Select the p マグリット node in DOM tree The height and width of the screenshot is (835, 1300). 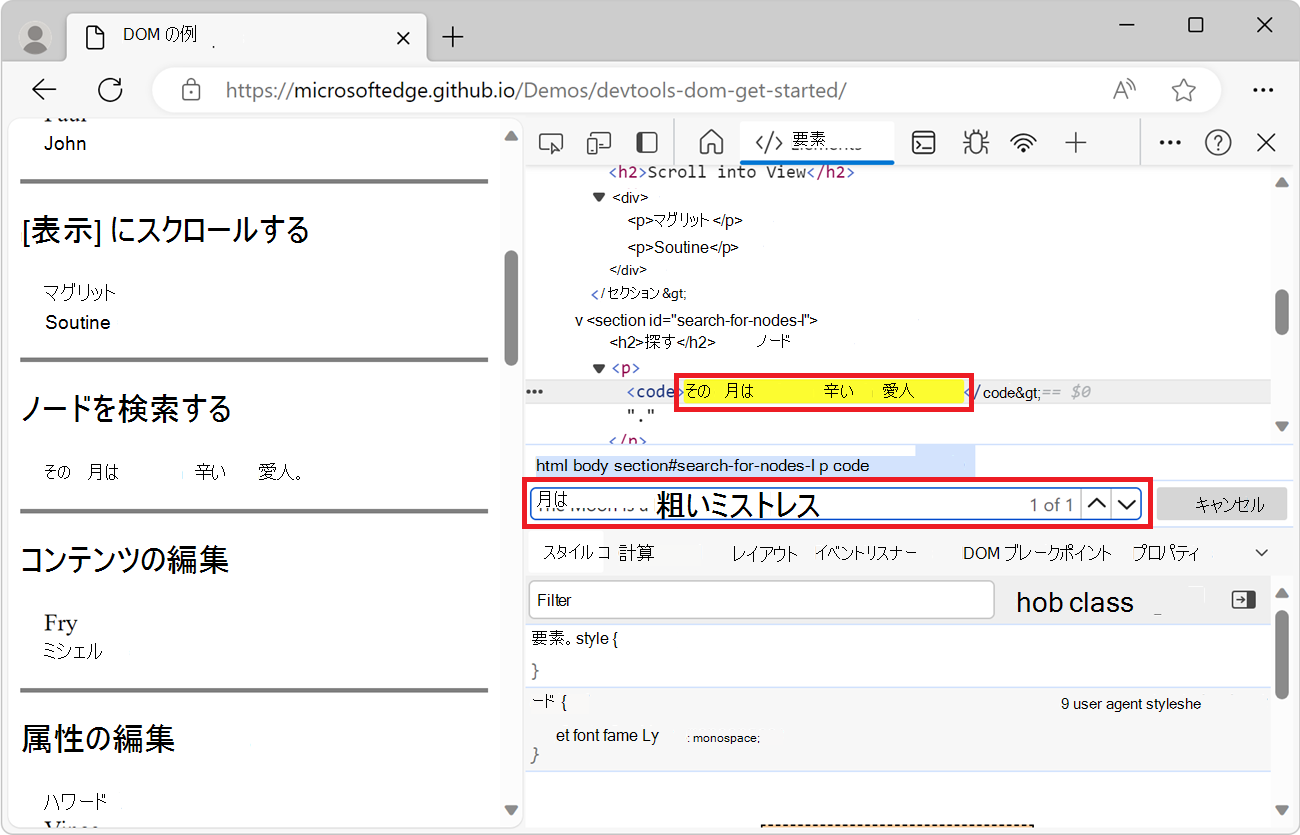685,221
